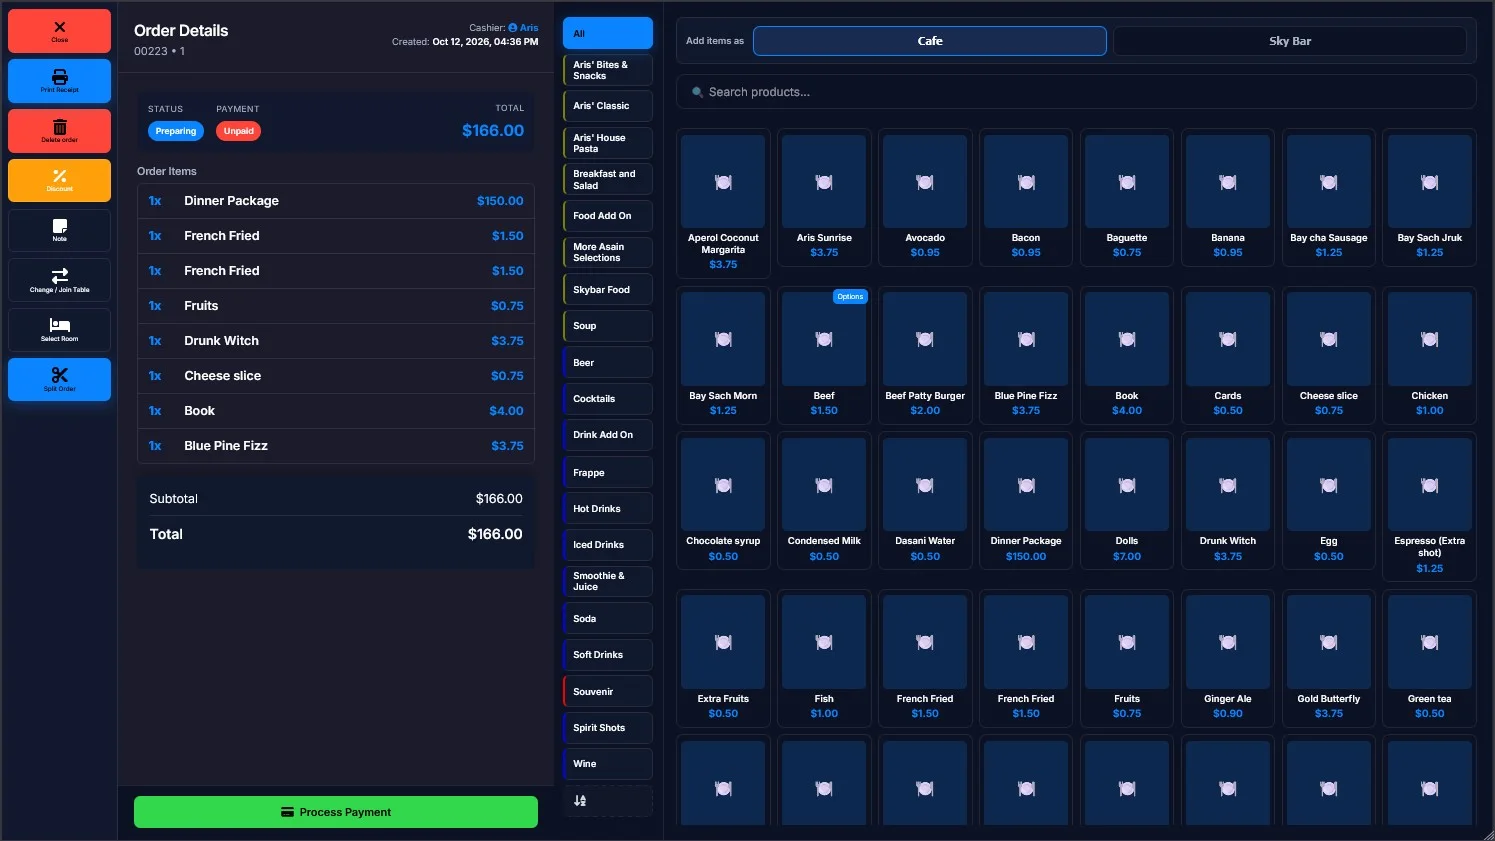Add Aperol Coconut Margarita product to order
Viewport: 1495px width, 841px height.
coord(723,203)
